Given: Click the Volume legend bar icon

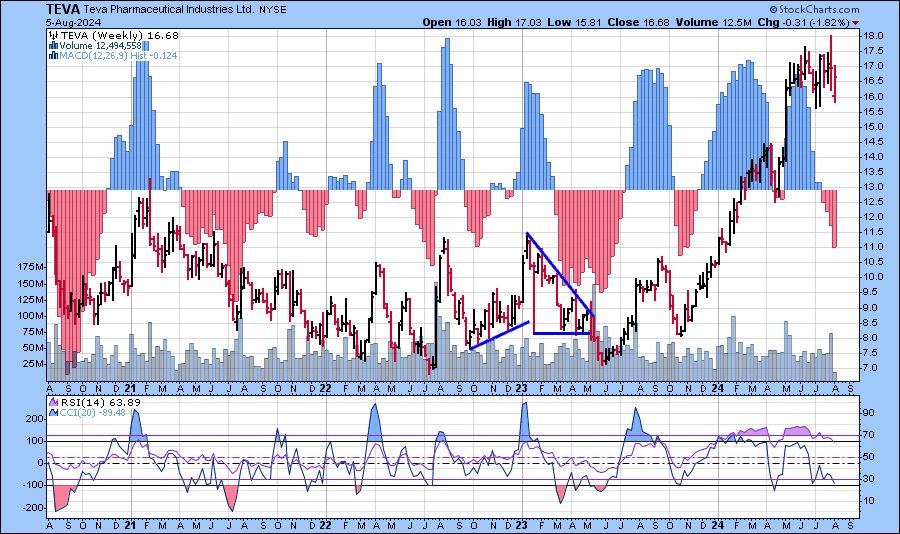Looking at the screenshot, I should click(53, 45).
